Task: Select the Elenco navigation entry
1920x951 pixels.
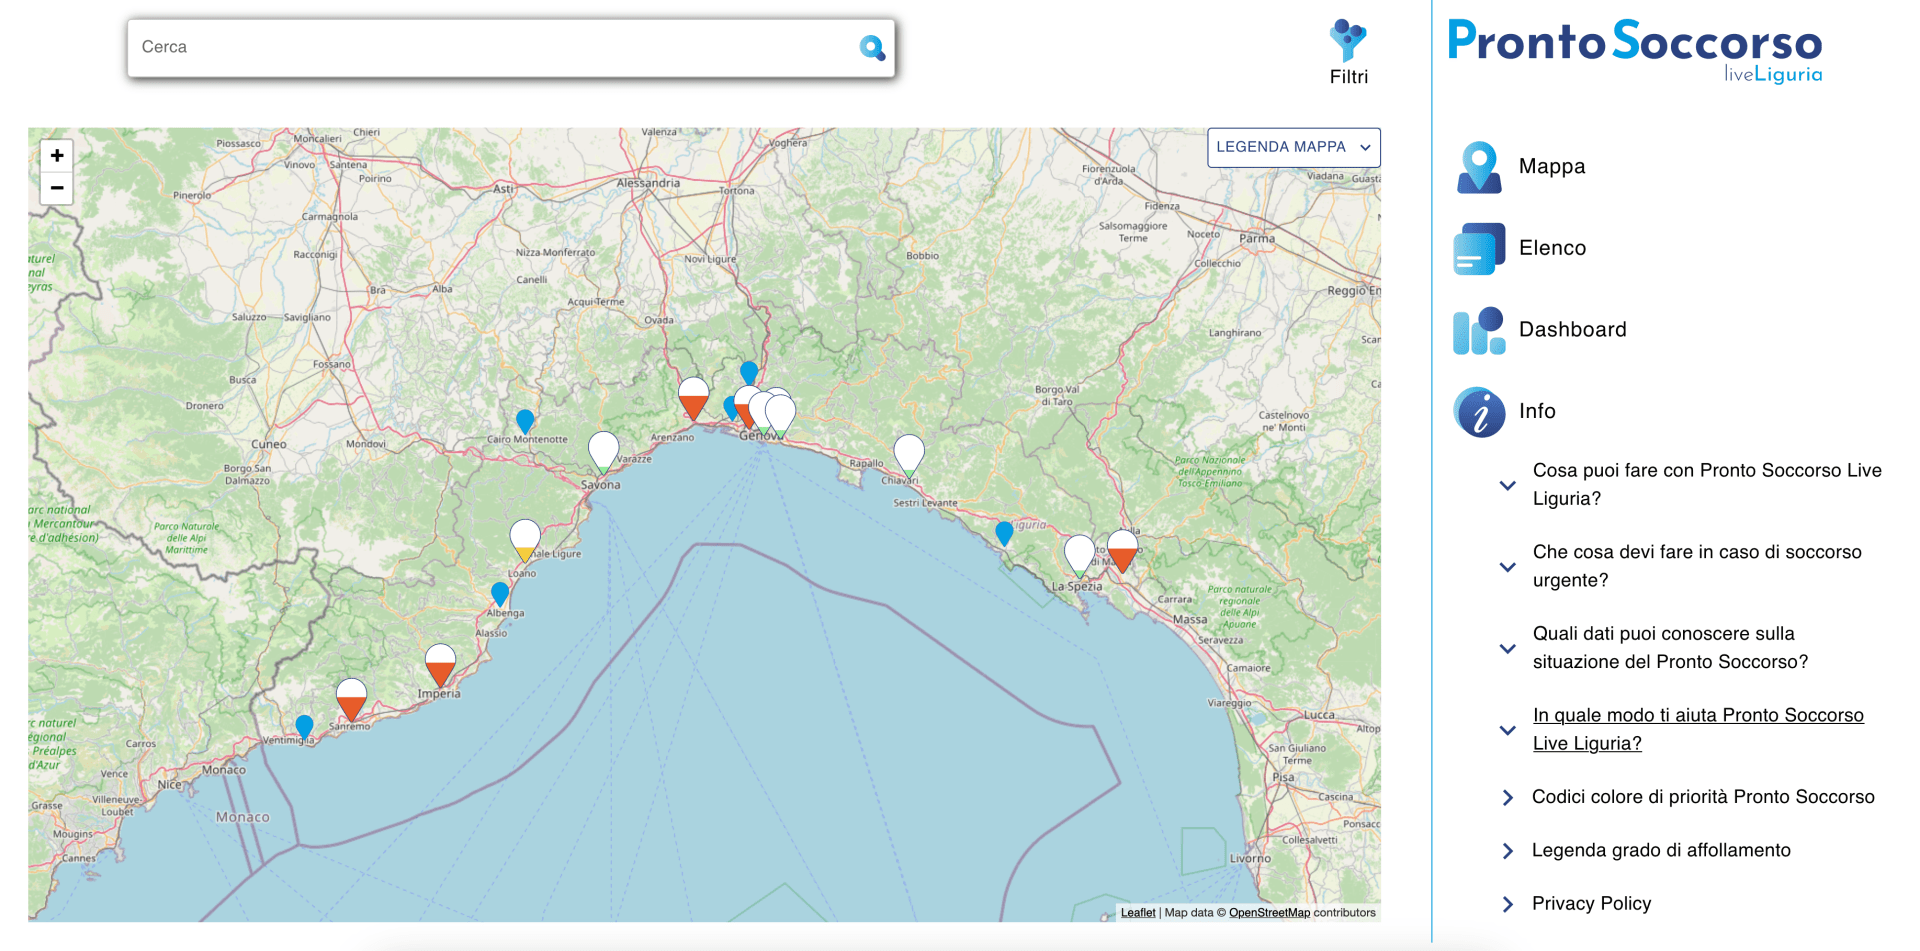Action: pos(1551,247)
